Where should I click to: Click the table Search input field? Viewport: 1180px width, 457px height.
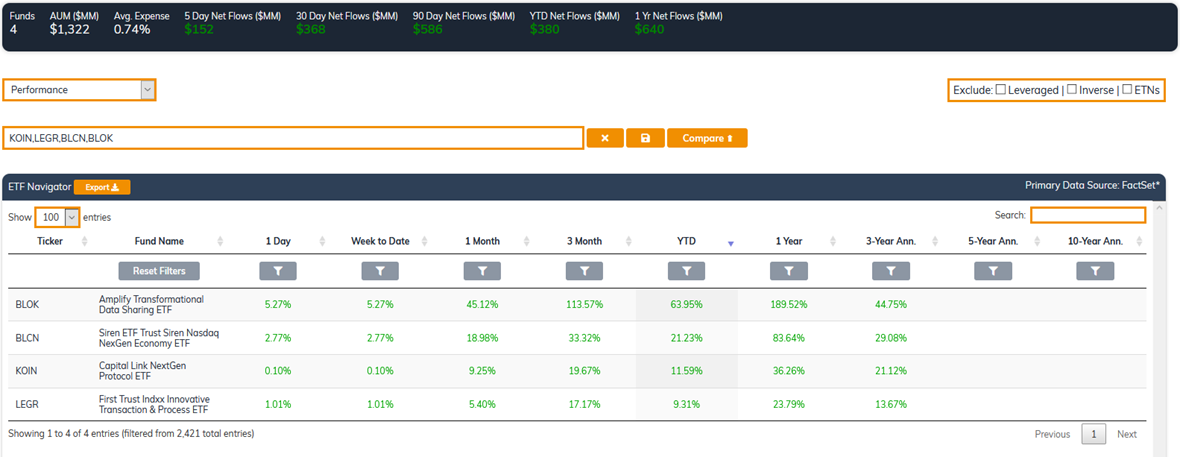point(1088,215)
